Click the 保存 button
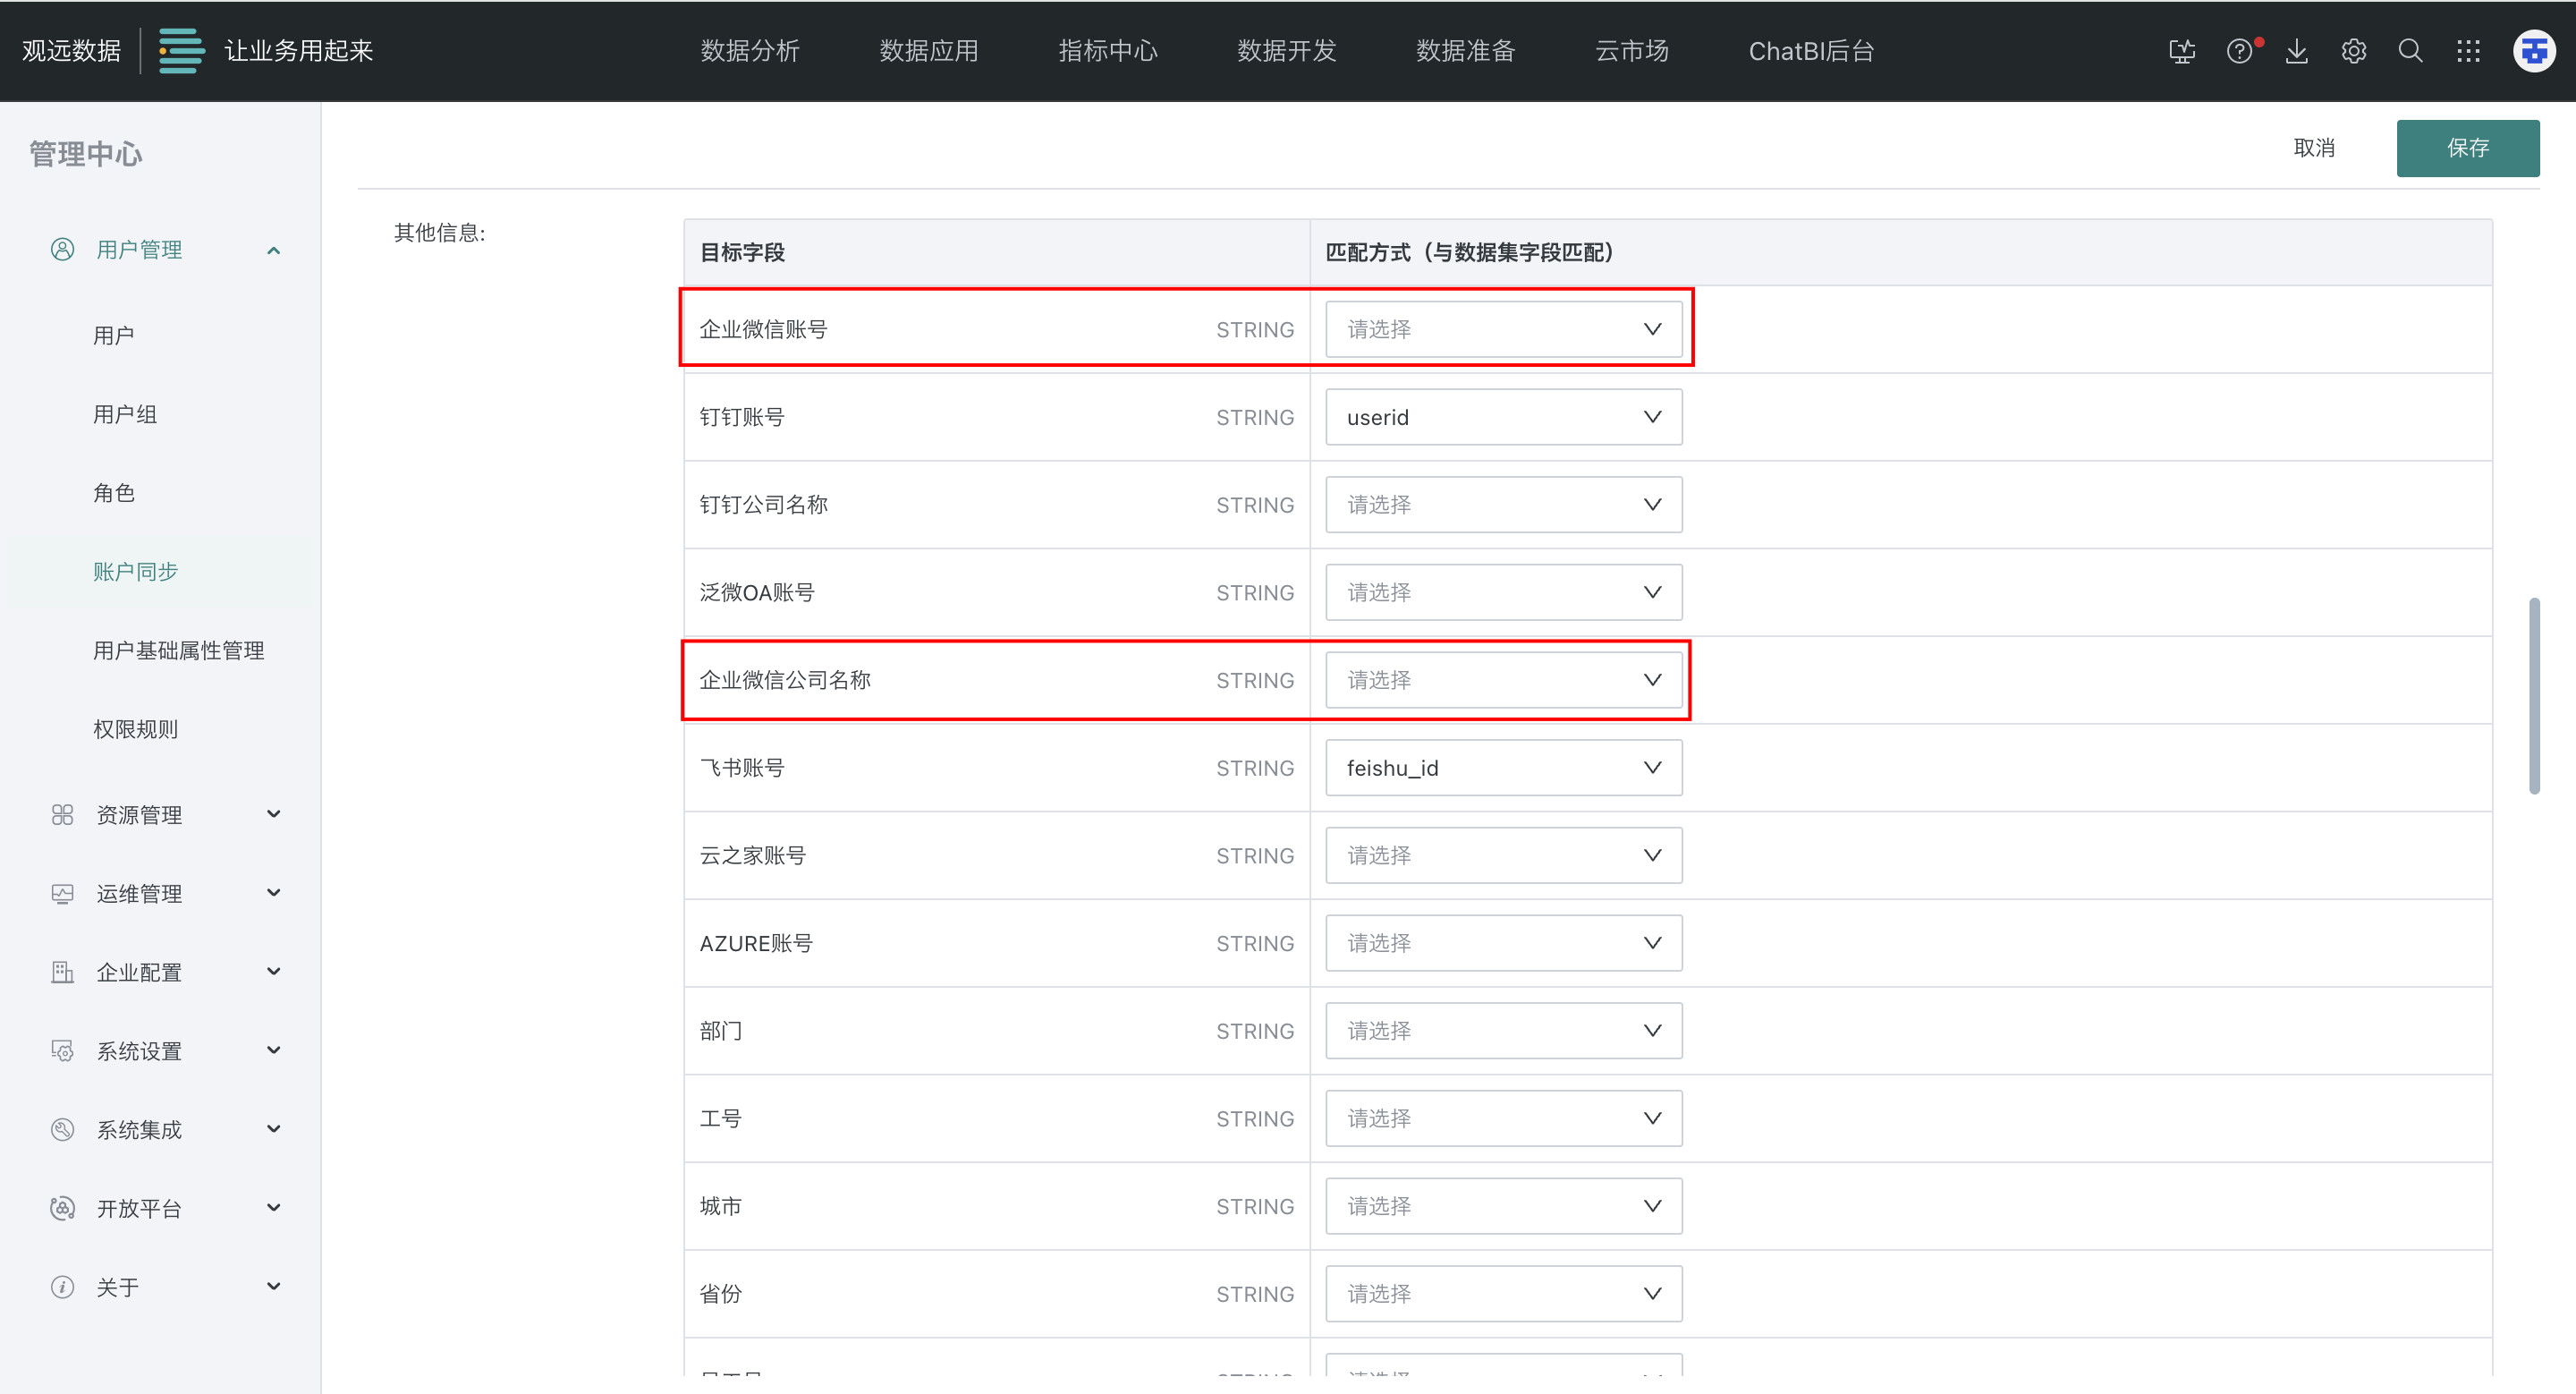 [2467, 148]
